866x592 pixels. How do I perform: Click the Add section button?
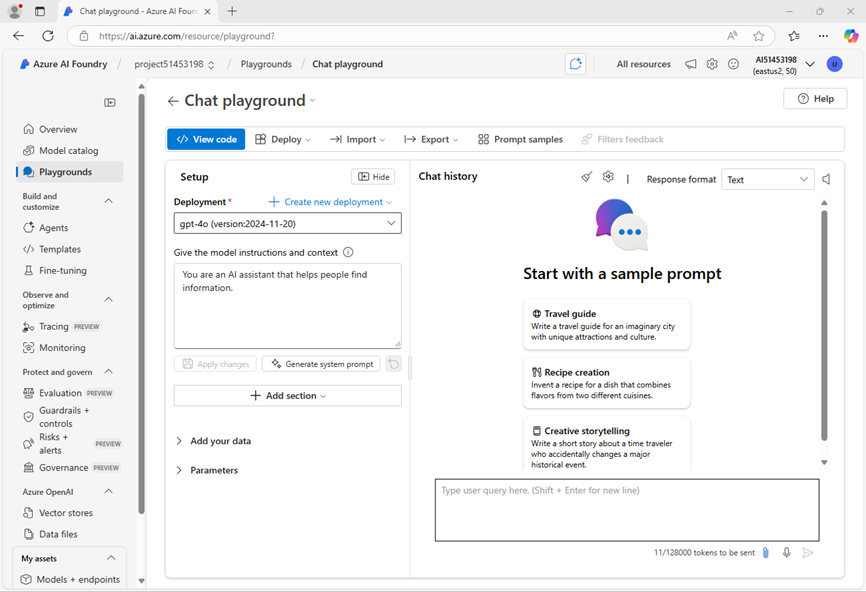pos(288,396)
